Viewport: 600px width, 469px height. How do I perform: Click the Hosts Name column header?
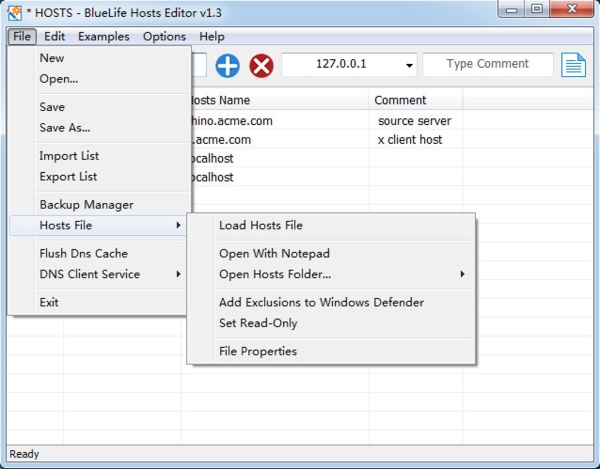click(279, 100)
